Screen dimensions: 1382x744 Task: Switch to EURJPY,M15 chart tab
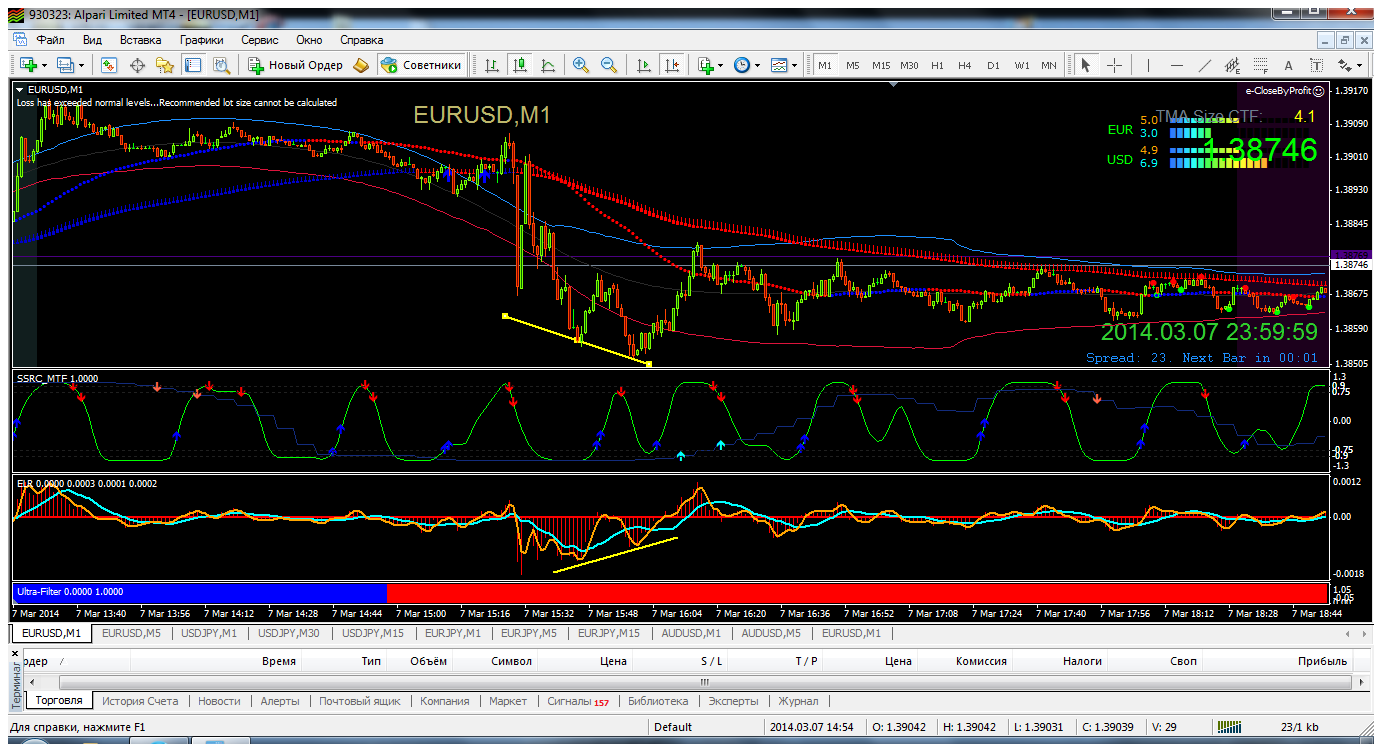pyautogui.click(x=609, y=633)
